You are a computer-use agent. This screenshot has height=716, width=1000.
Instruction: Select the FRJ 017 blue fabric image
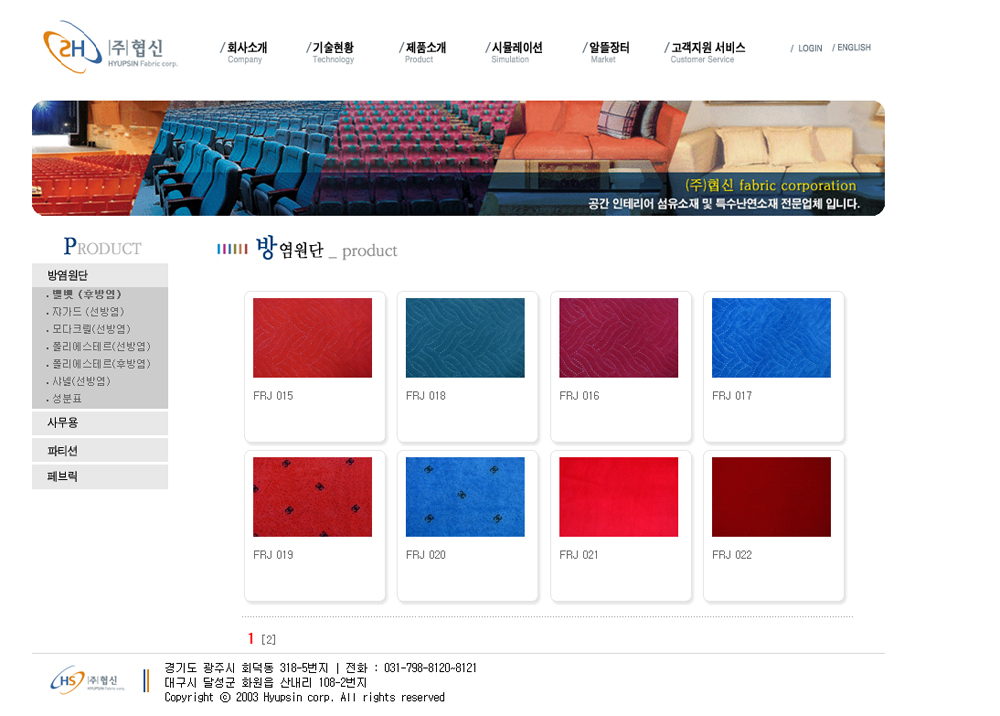click(x=771, y=338)
